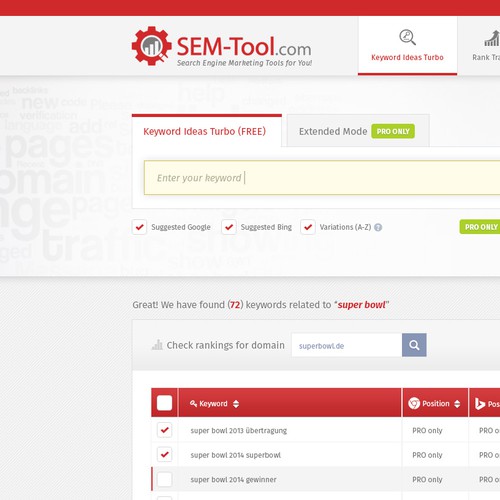
Task: Tick the select-all checkbox in table header
Action: [x=164, y=403]
